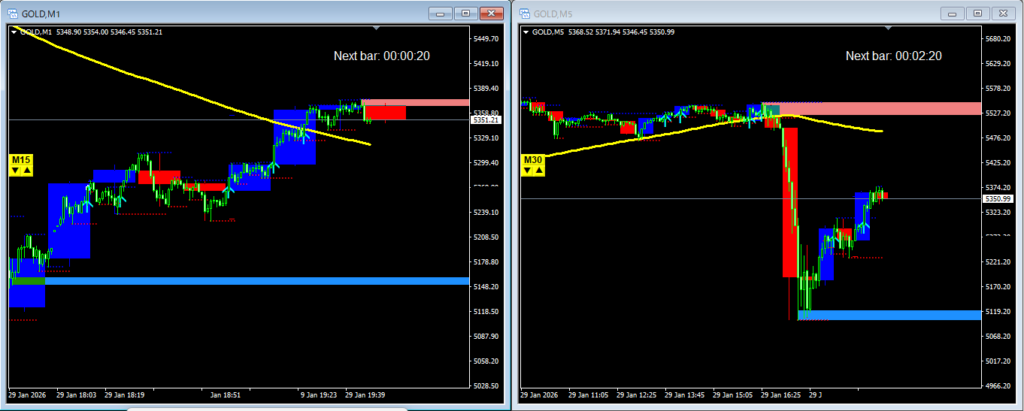Click the chart icon in GOLD,M1 title bar
Viewport: 1024px width, 411px height.
(13, 13)
